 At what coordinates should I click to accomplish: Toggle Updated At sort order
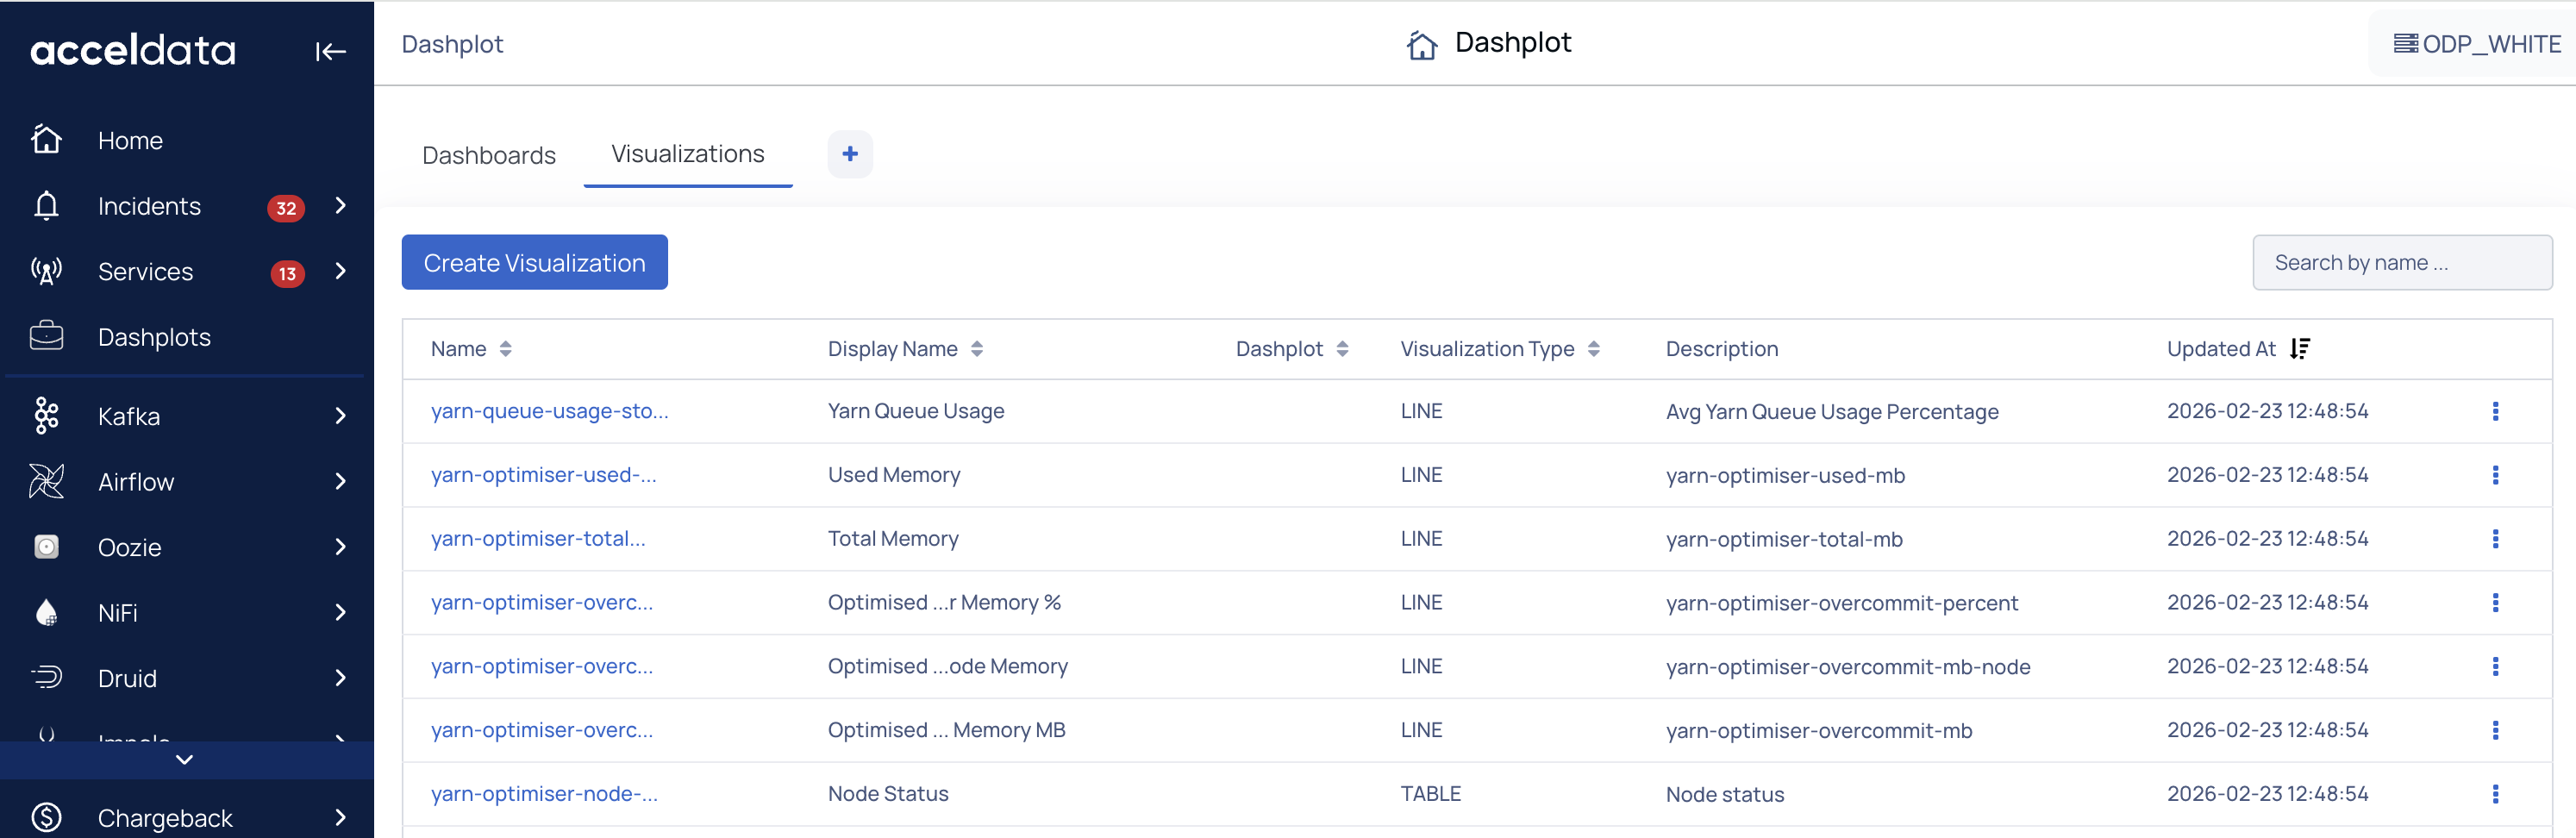coord(2299,349)
